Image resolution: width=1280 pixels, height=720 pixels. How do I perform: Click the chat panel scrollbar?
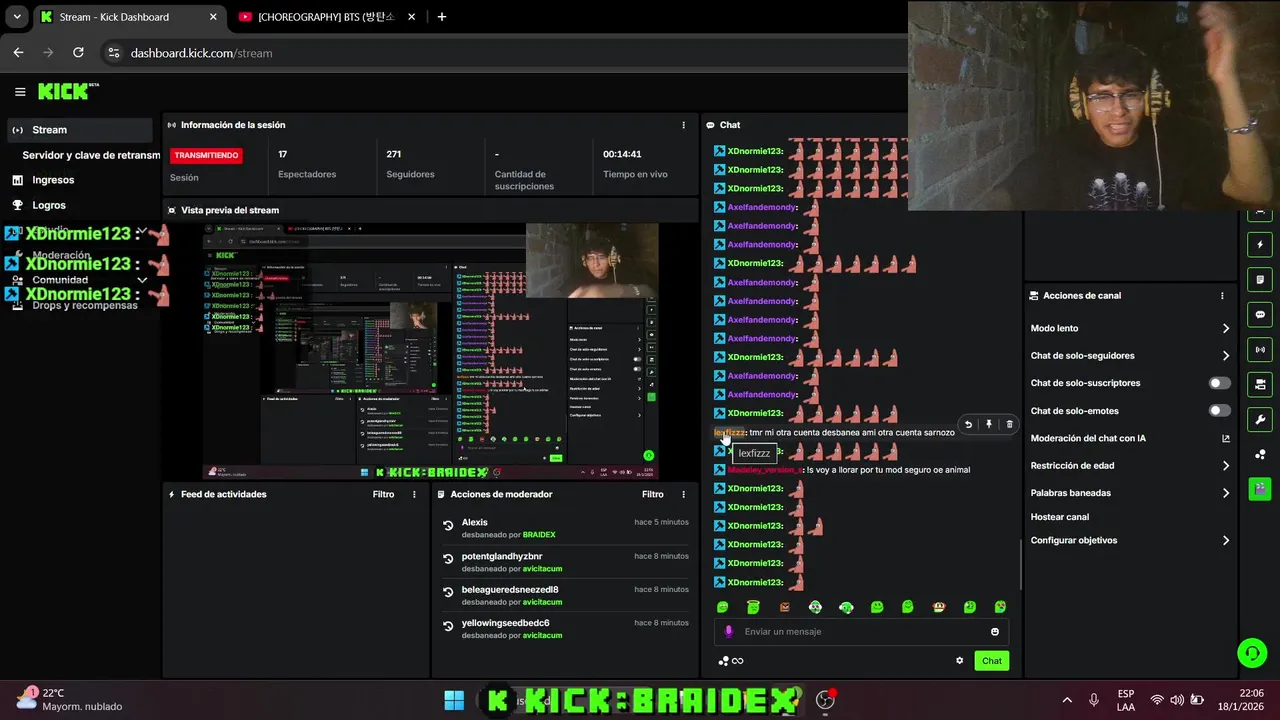(1021, 565)
